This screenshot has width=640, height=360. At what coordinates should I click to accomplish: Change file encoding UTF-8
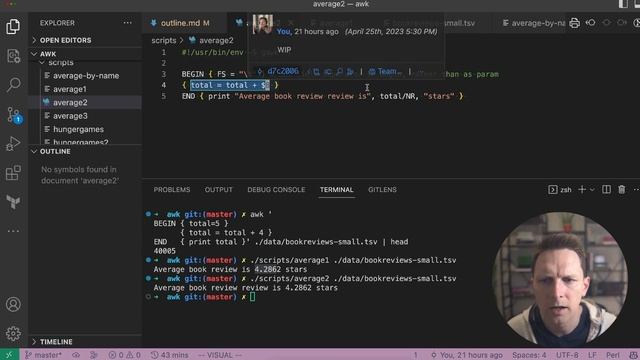(567, 355)
